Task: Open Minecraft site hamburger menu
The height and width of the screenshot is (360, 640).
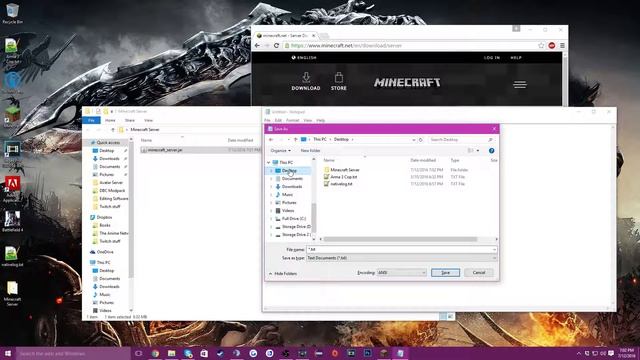Action: (520, 84)
